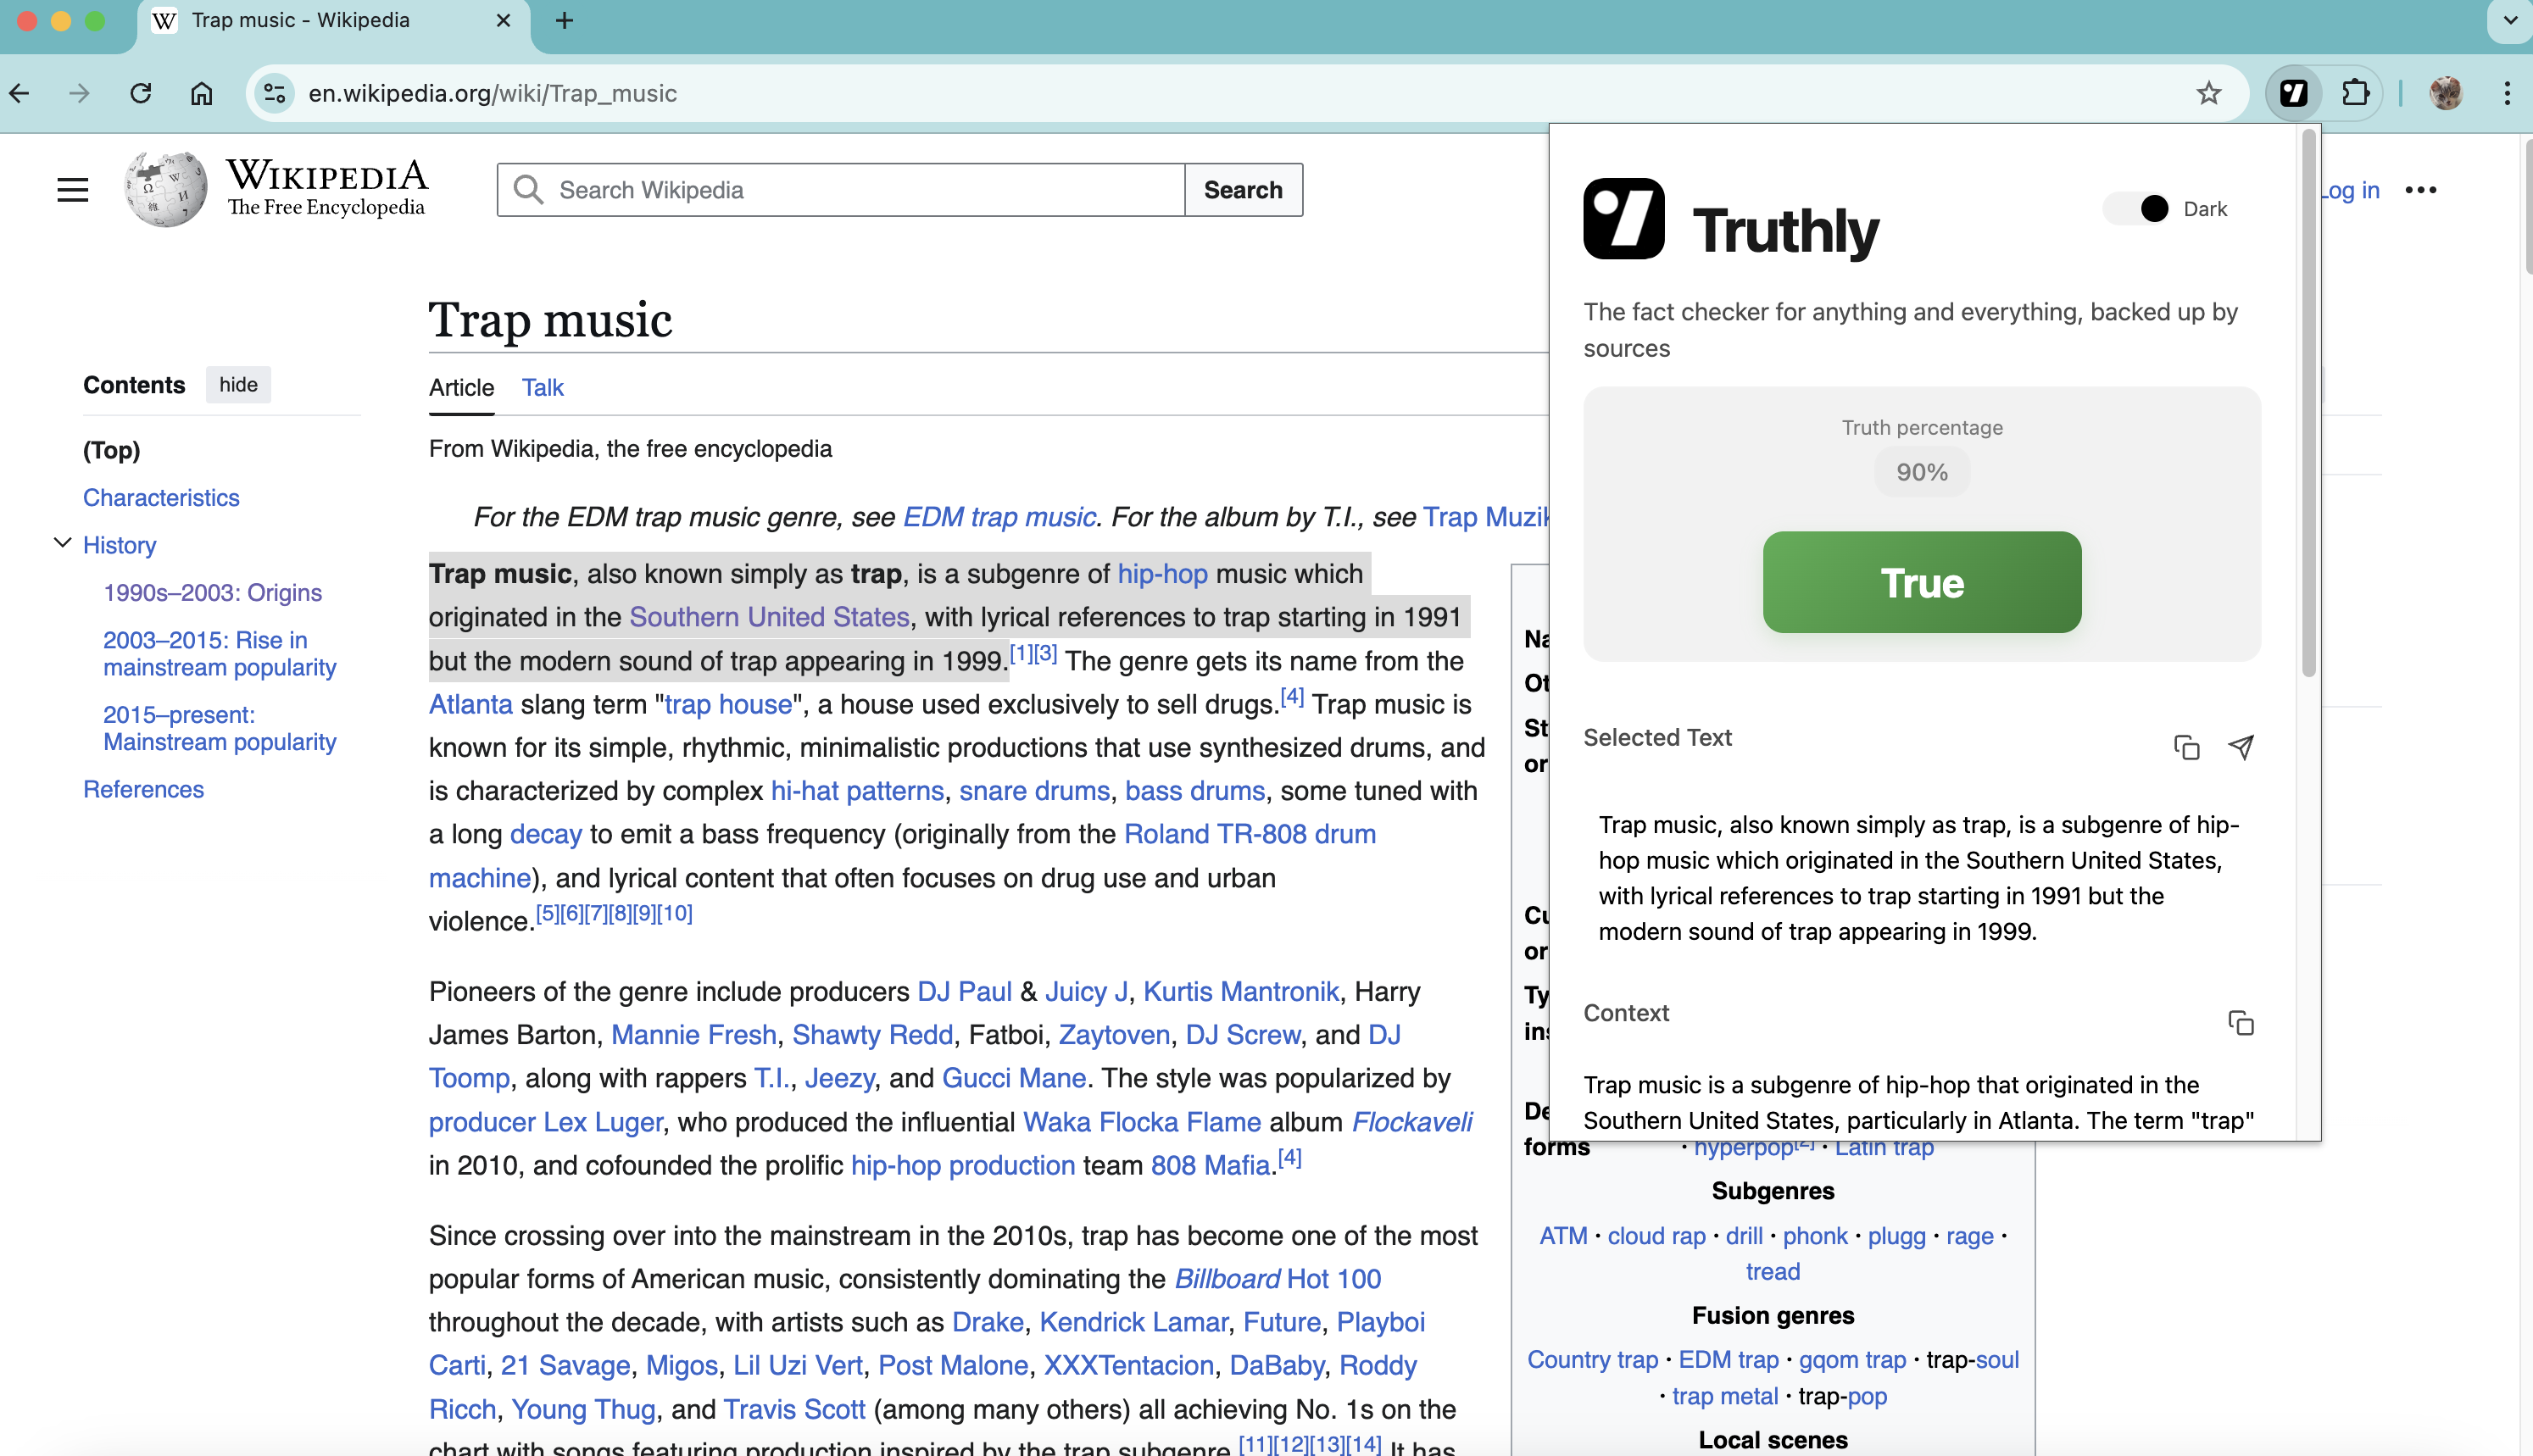Open the Southern United States link
Viewport: 2533px width, 1456px height.
[768, 617]
